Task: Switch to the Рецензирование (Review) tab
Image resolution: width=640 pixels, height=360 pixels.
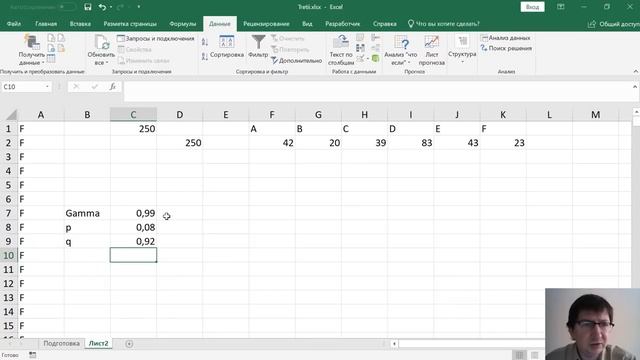Action: coord(266,24)
